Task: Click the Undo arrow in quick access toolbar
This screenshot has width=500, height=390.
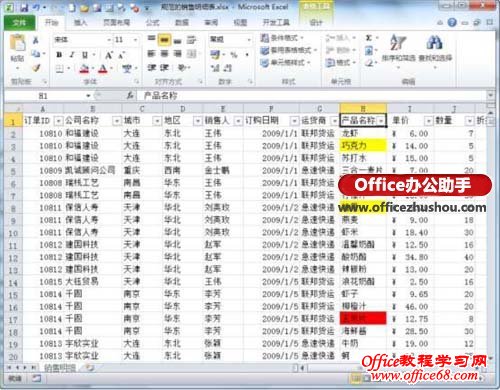Action: tap(37, 7)
